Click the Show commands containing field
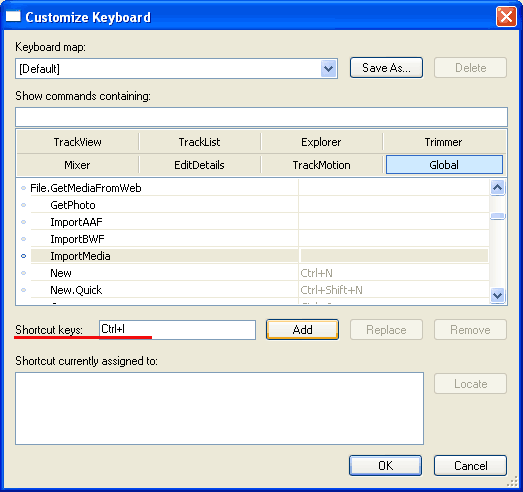This screenshot has width=523, height=492. (261, 117)
